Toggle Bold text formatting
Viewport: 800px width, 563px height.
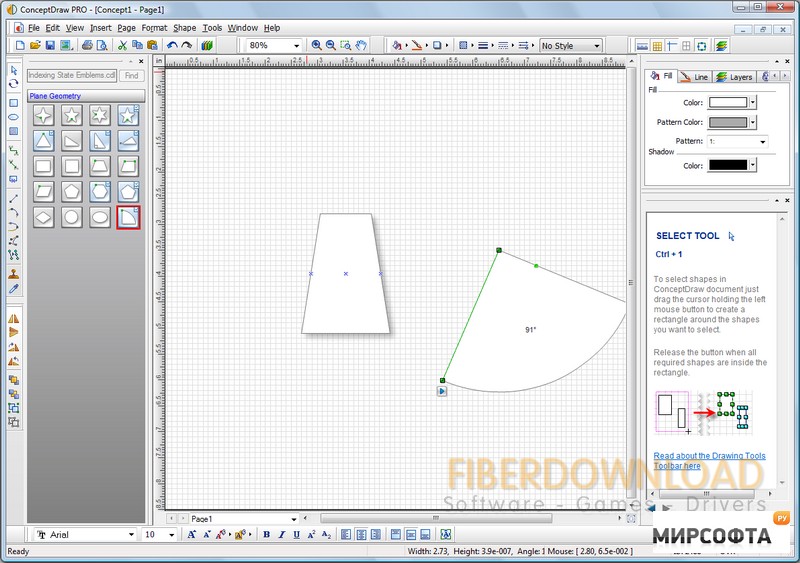pyautogui.click(x=266, y=534)
